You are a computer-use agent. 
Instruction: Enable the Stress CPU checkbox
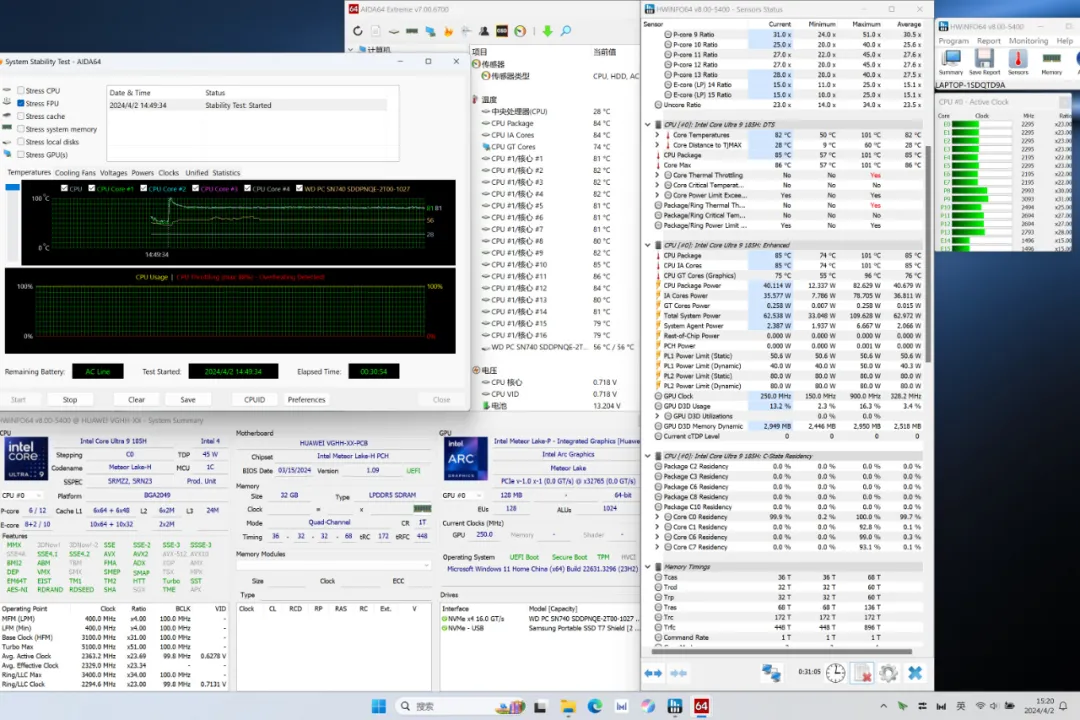[21, 91]
